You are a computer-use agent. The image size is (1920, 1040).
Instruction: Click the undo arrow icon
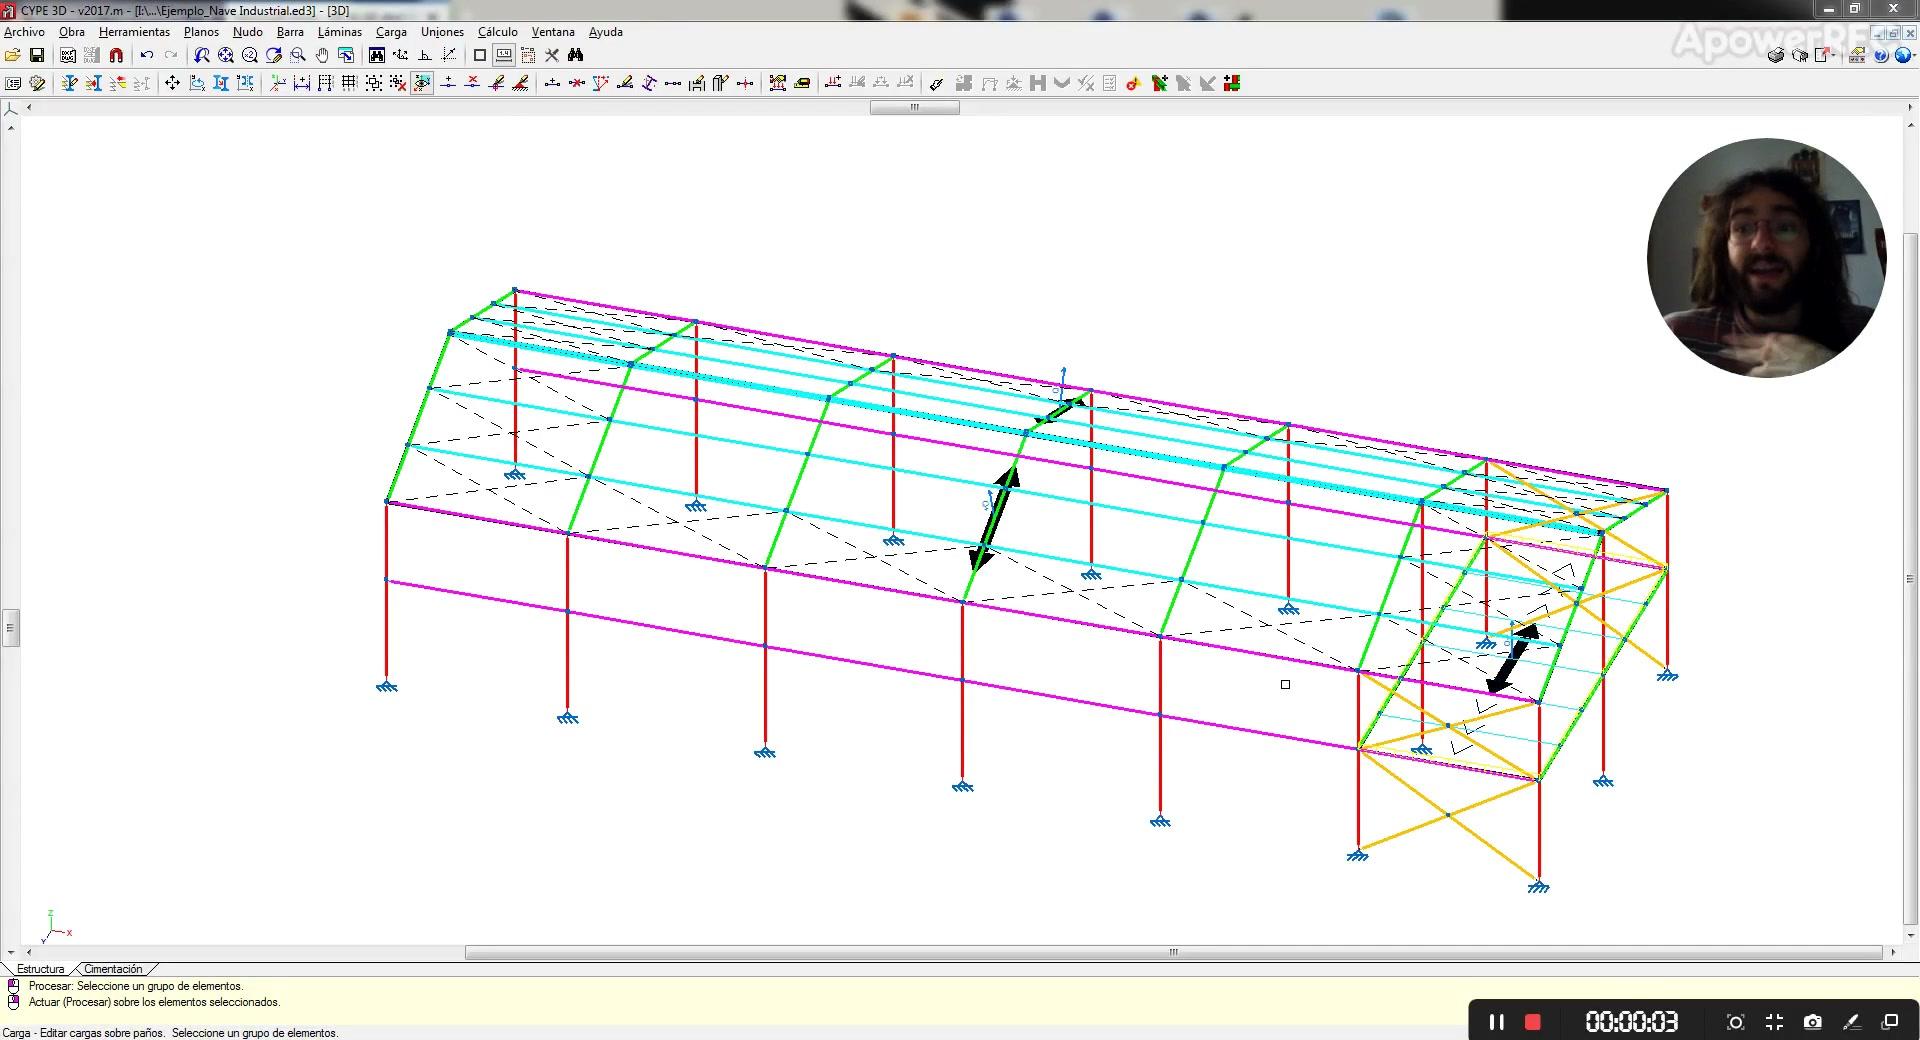147,55
